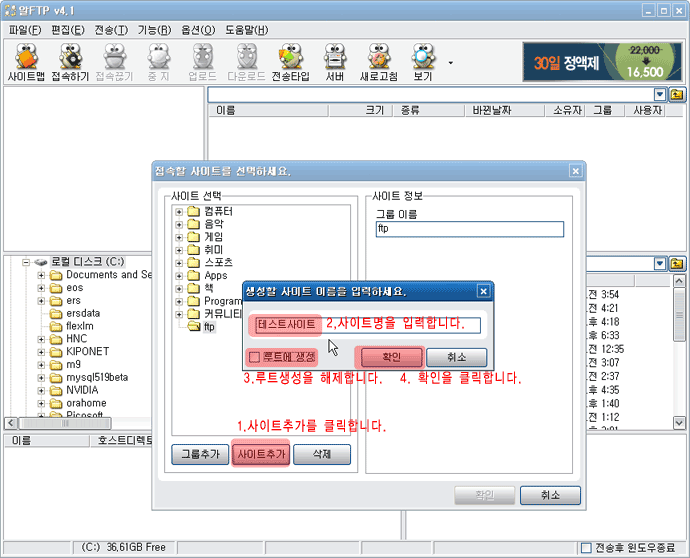Open the 보기 view icon
This screenshot has width=690, height=558.
423,62
